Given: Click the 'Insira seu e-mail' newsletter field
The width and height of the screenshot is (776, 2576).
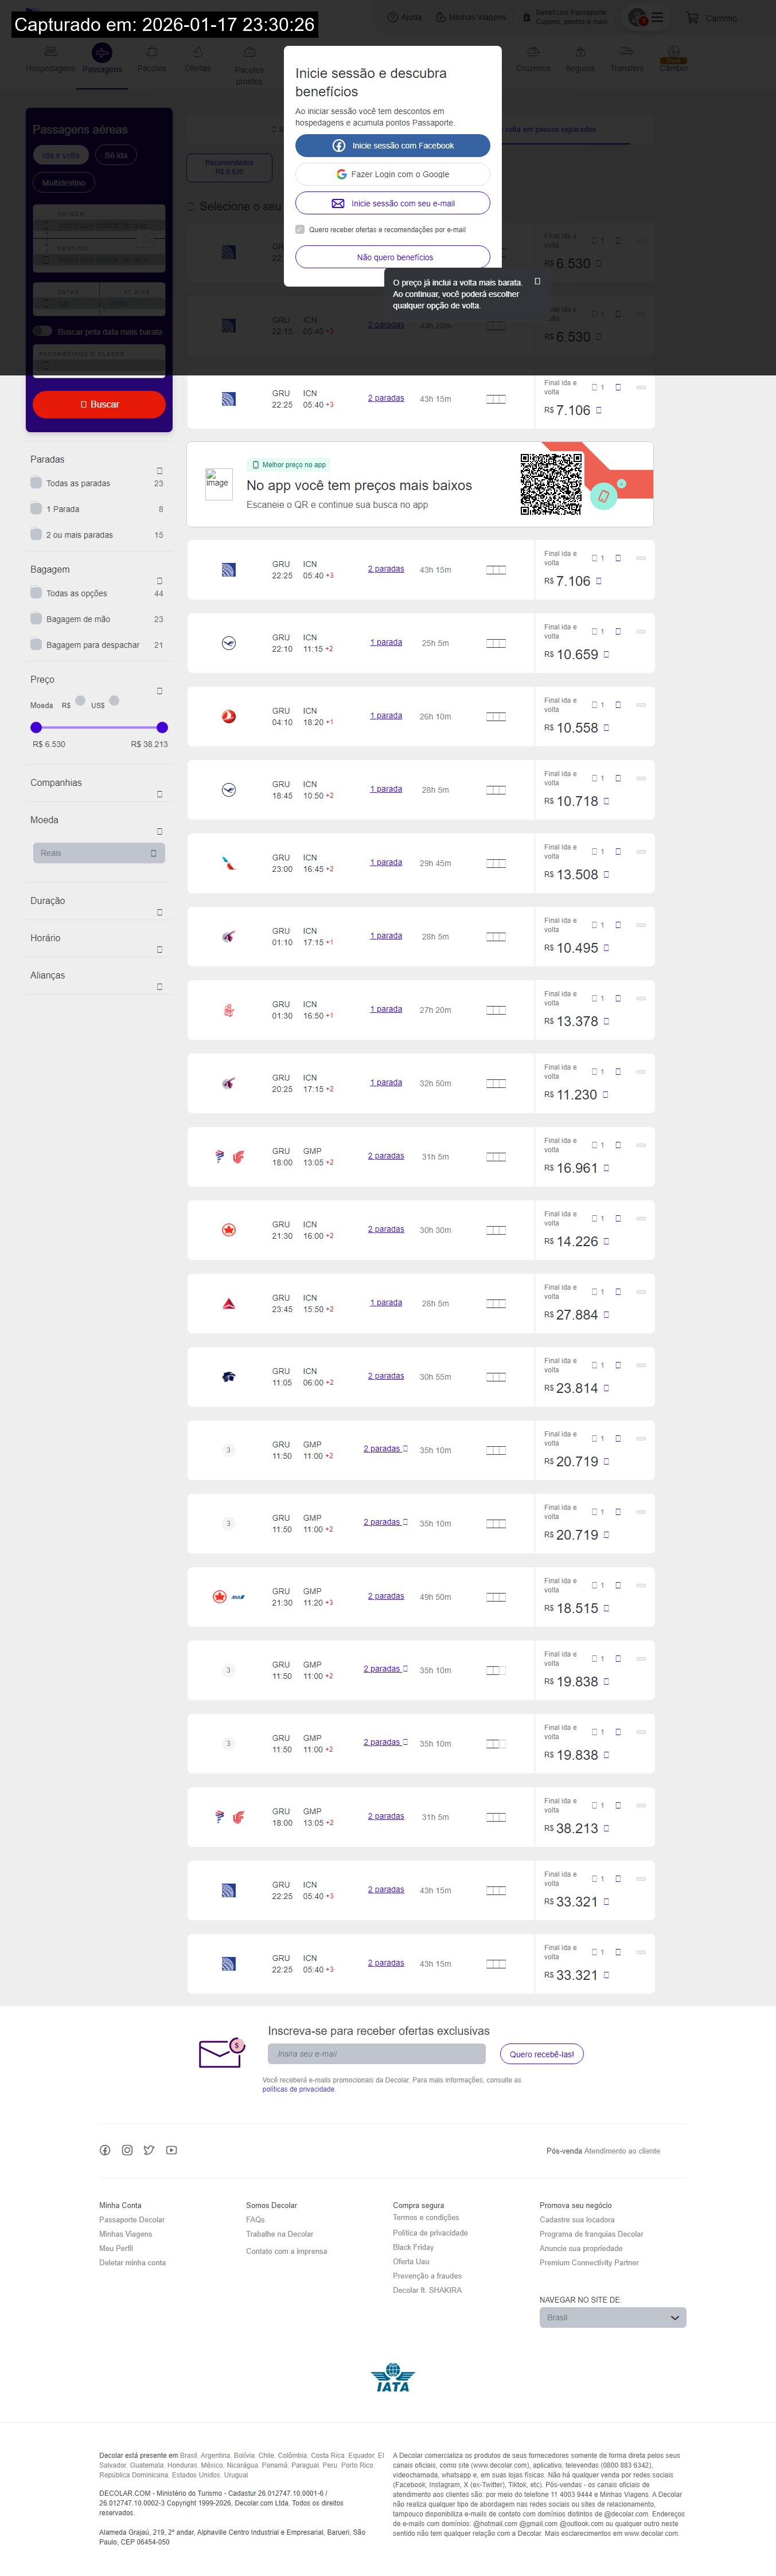Looking at the screenshot, I should point(376,2054).
